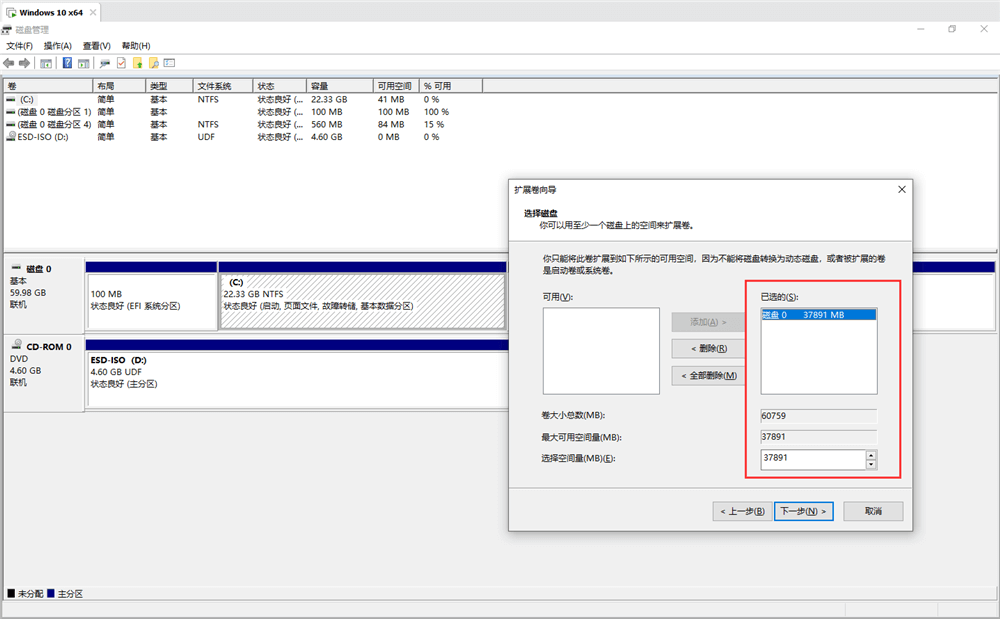
Task: Open the 文件(F) menu
Action: click(19, 46)
